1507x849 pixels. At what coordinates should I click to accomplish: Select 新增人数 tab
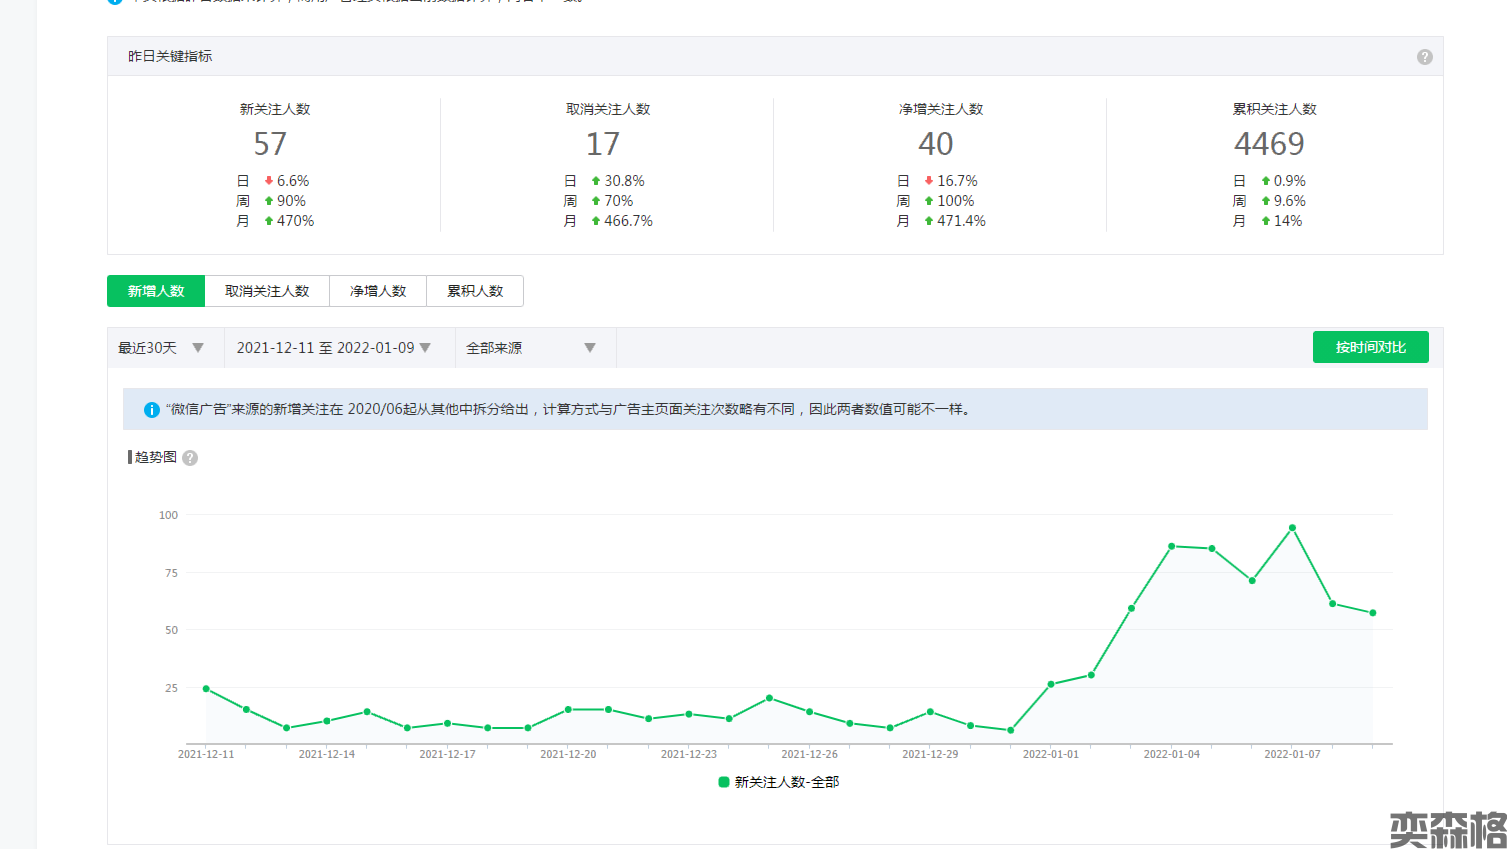pyautogui.click(x=156, y=291)
